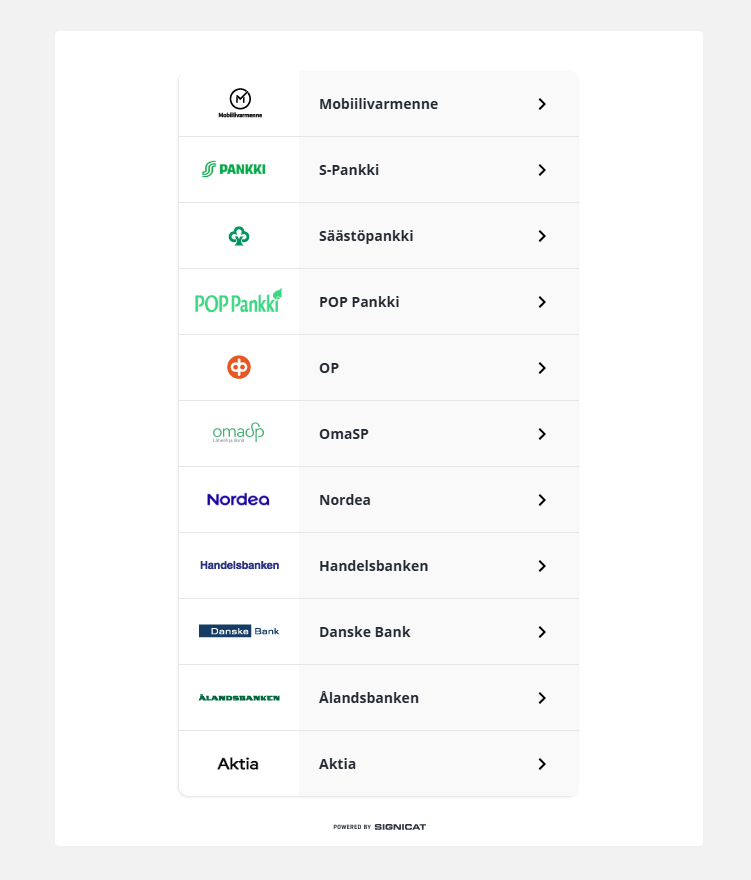This screenshot has height=880, width=751.
Task: Choose S-Pankki as identification method
Action: tap(349, 170)
